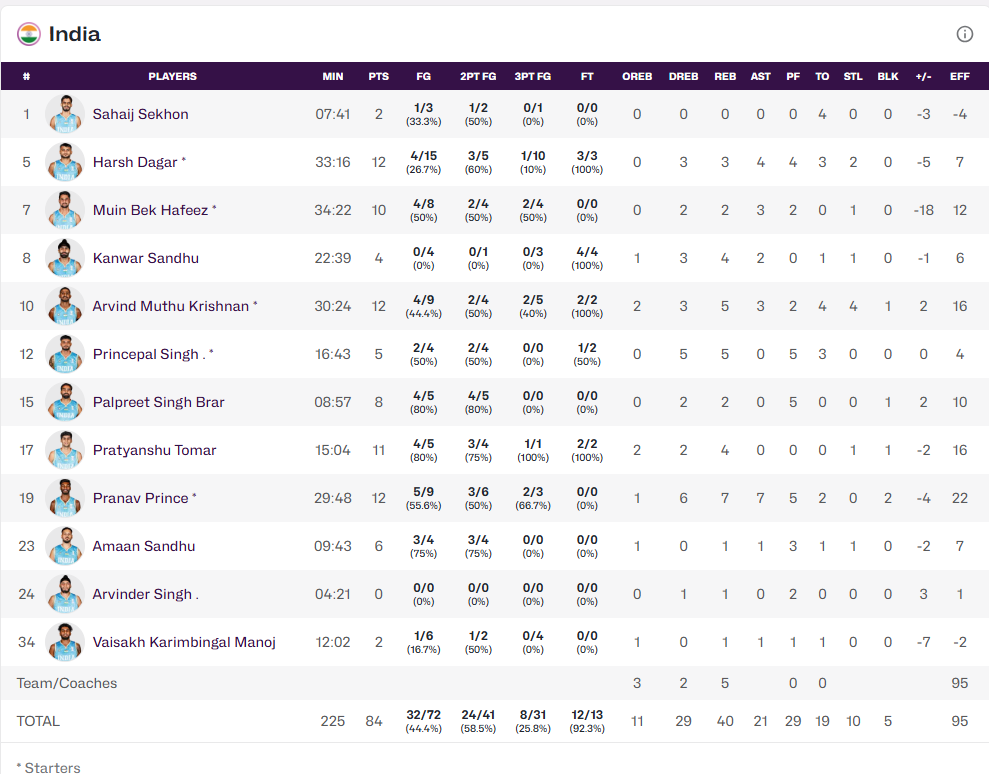Screen dimensions: 989x774
Task: Click Amaan Sandhu's avatar image
Action: coord(65,546)
